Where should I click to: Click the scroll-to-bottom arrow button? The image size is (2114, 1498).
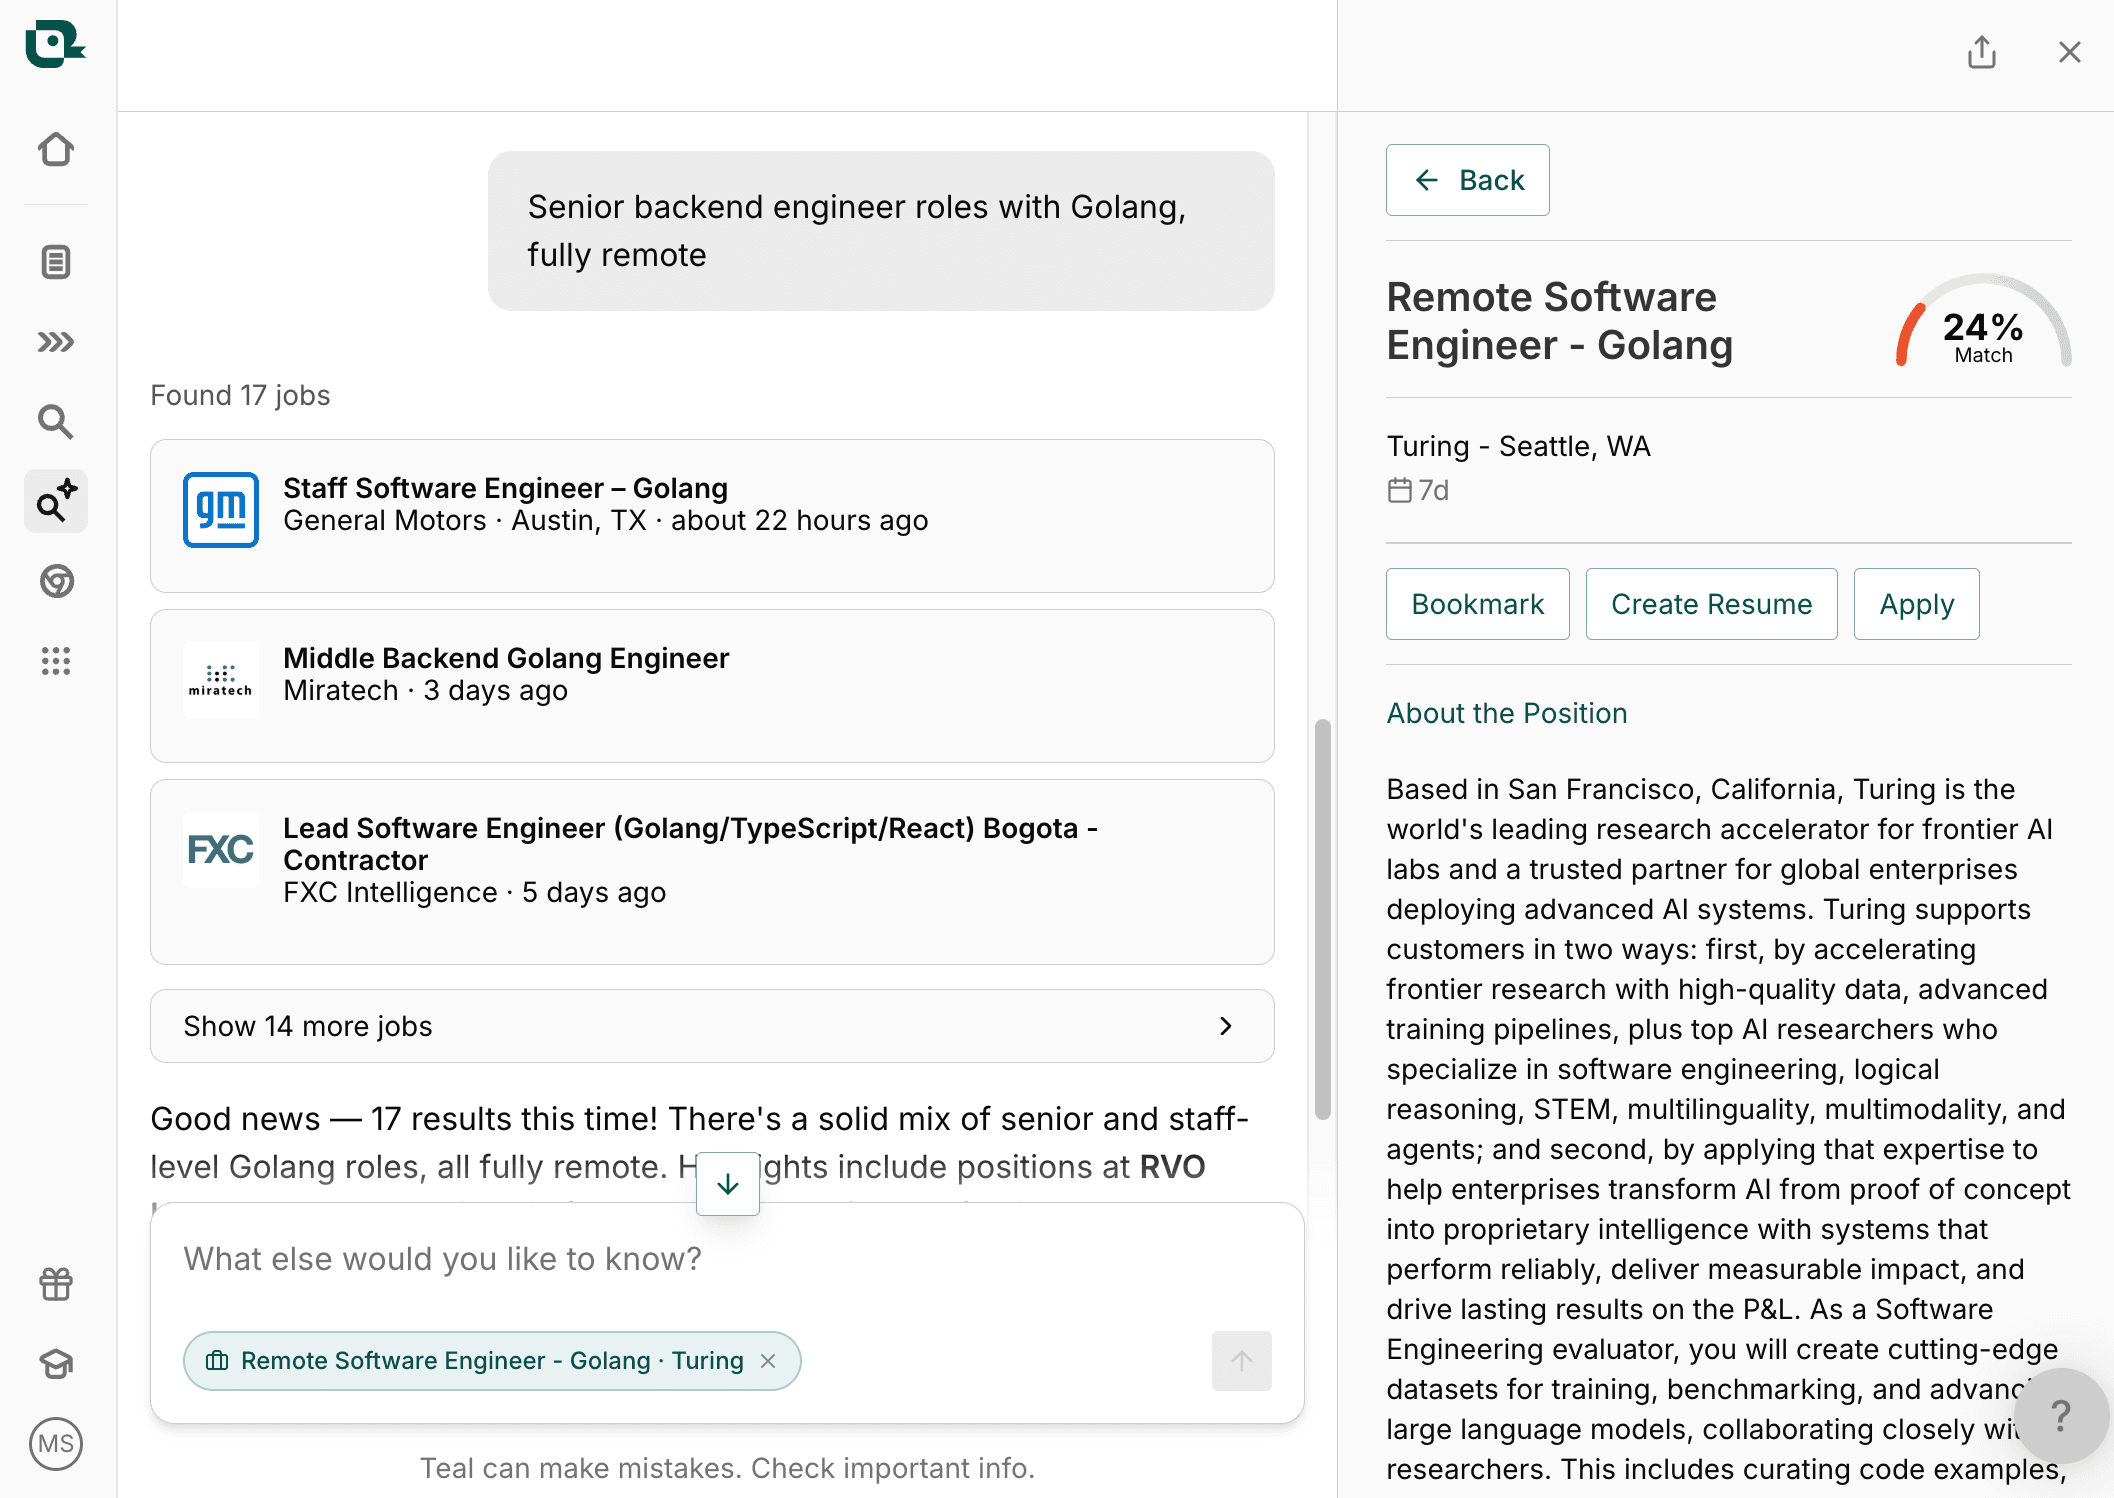(x=728, y=1184)
